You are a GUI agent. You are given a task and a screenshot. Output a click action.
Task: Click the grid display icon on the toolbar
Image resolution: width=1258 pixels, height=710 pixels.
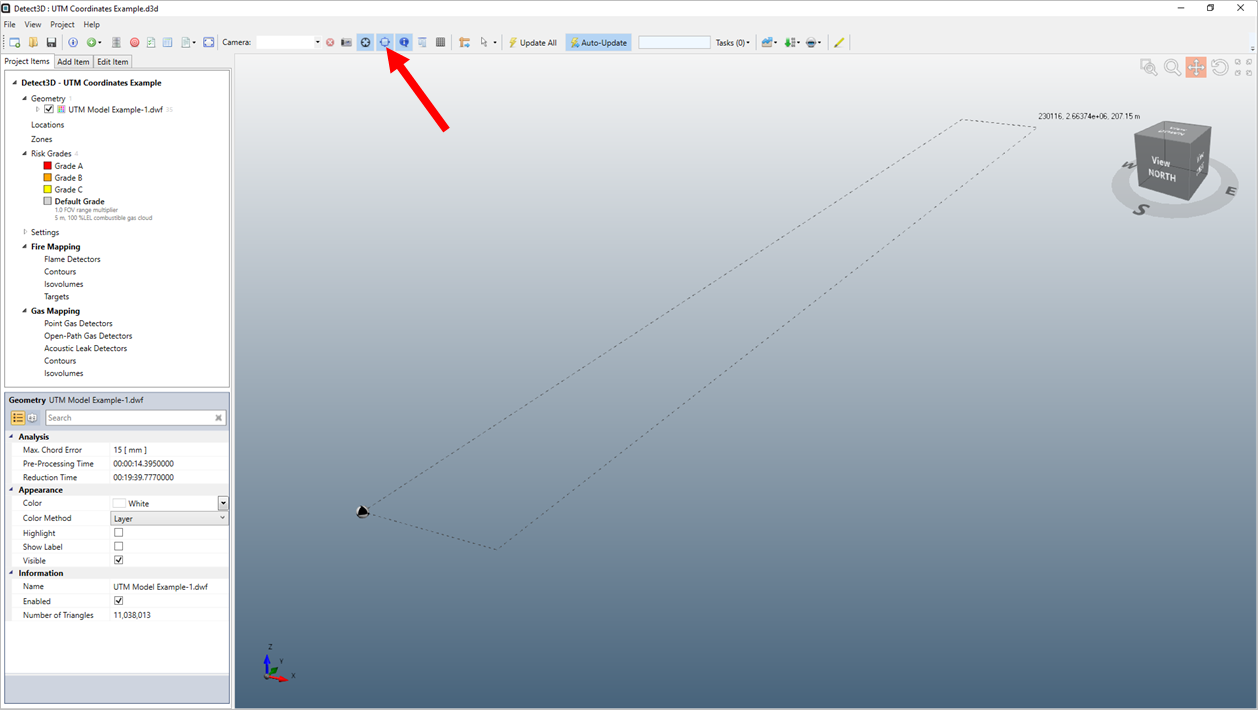[x=440, y=42]
